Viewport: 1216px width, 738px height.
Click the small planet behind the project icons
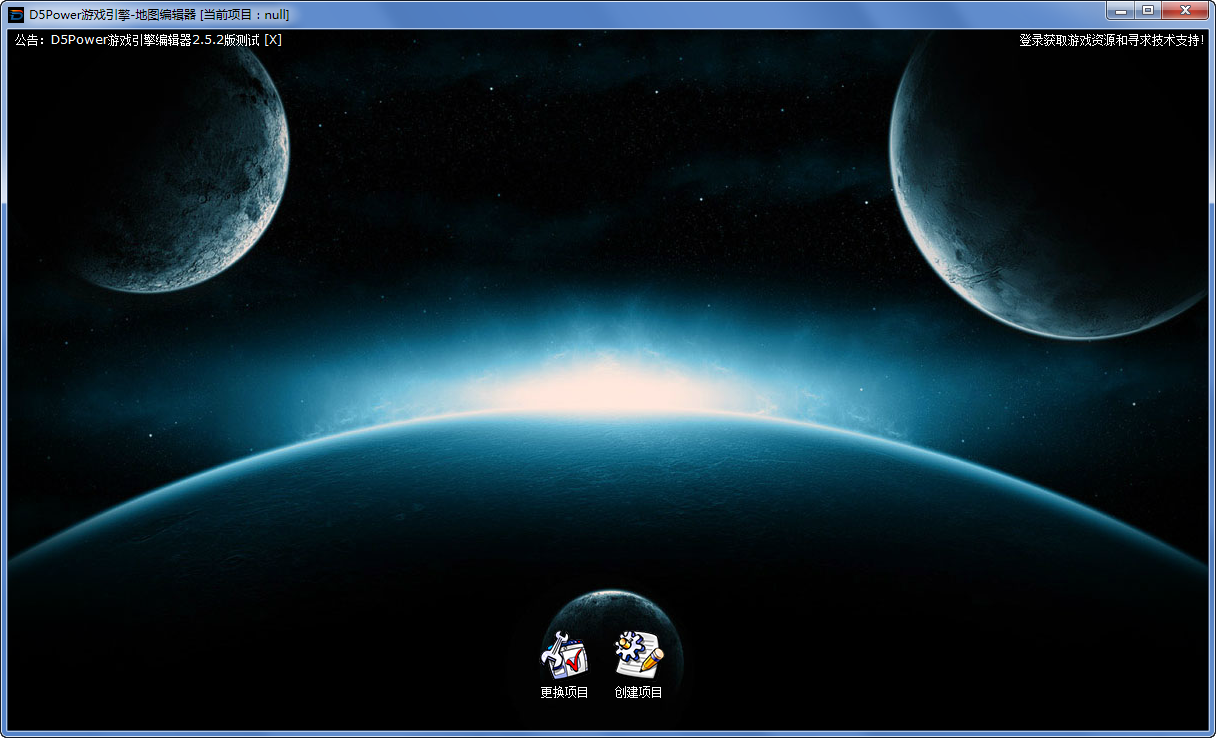(x=608, y=608)
